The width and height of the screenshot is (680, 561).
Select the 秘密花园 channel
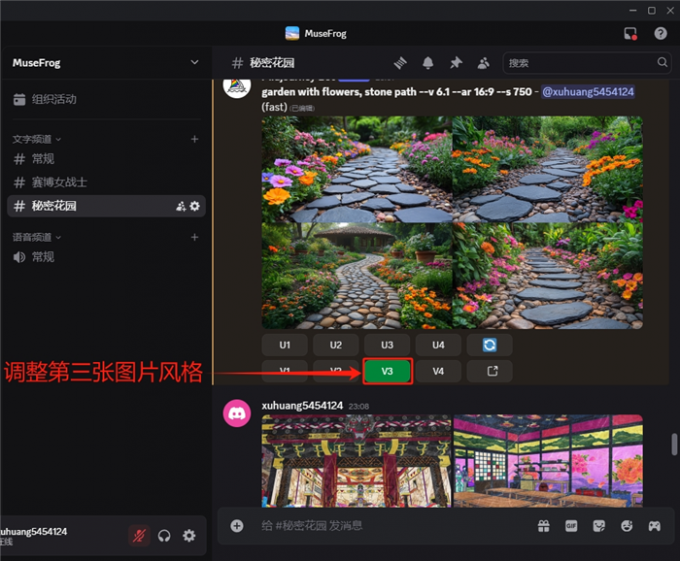pos(106,206)
